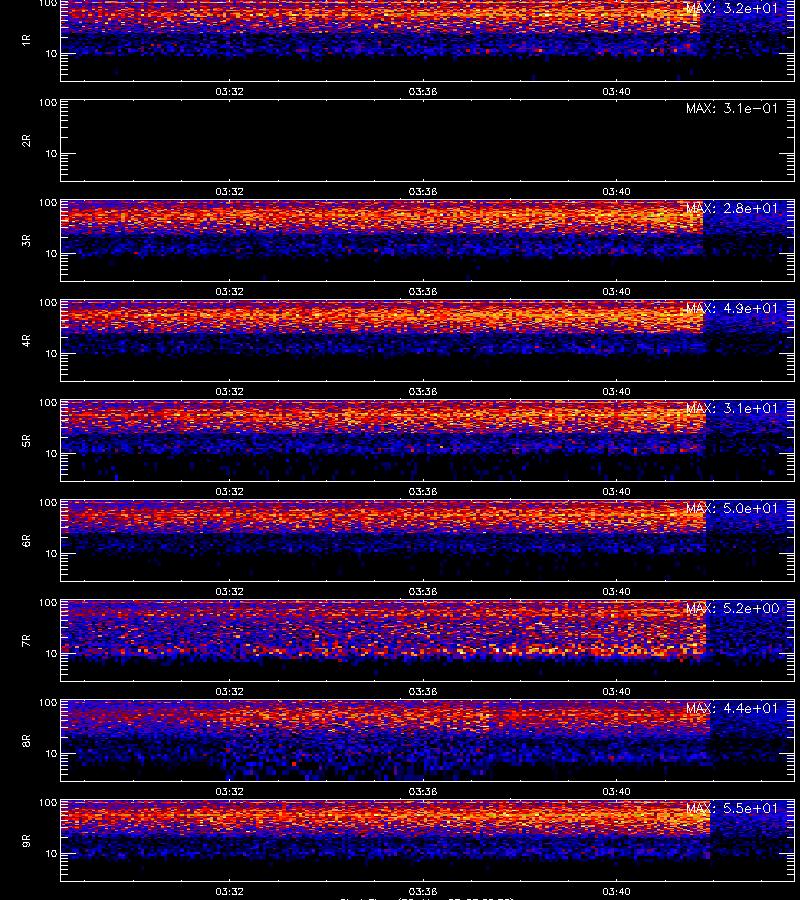
Task: Click inside the 7R spectrogram plot
Action: pyautogui.click(x=427, y=641)
